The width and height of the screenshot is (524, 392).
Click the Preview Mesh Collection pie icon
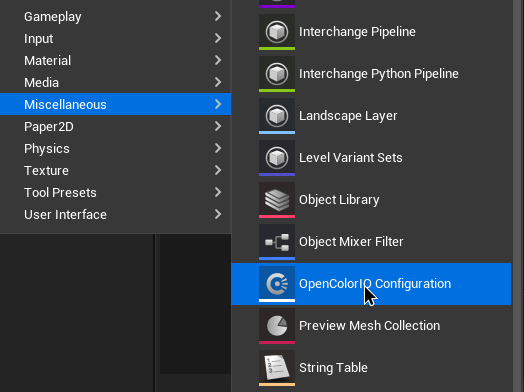277,326
